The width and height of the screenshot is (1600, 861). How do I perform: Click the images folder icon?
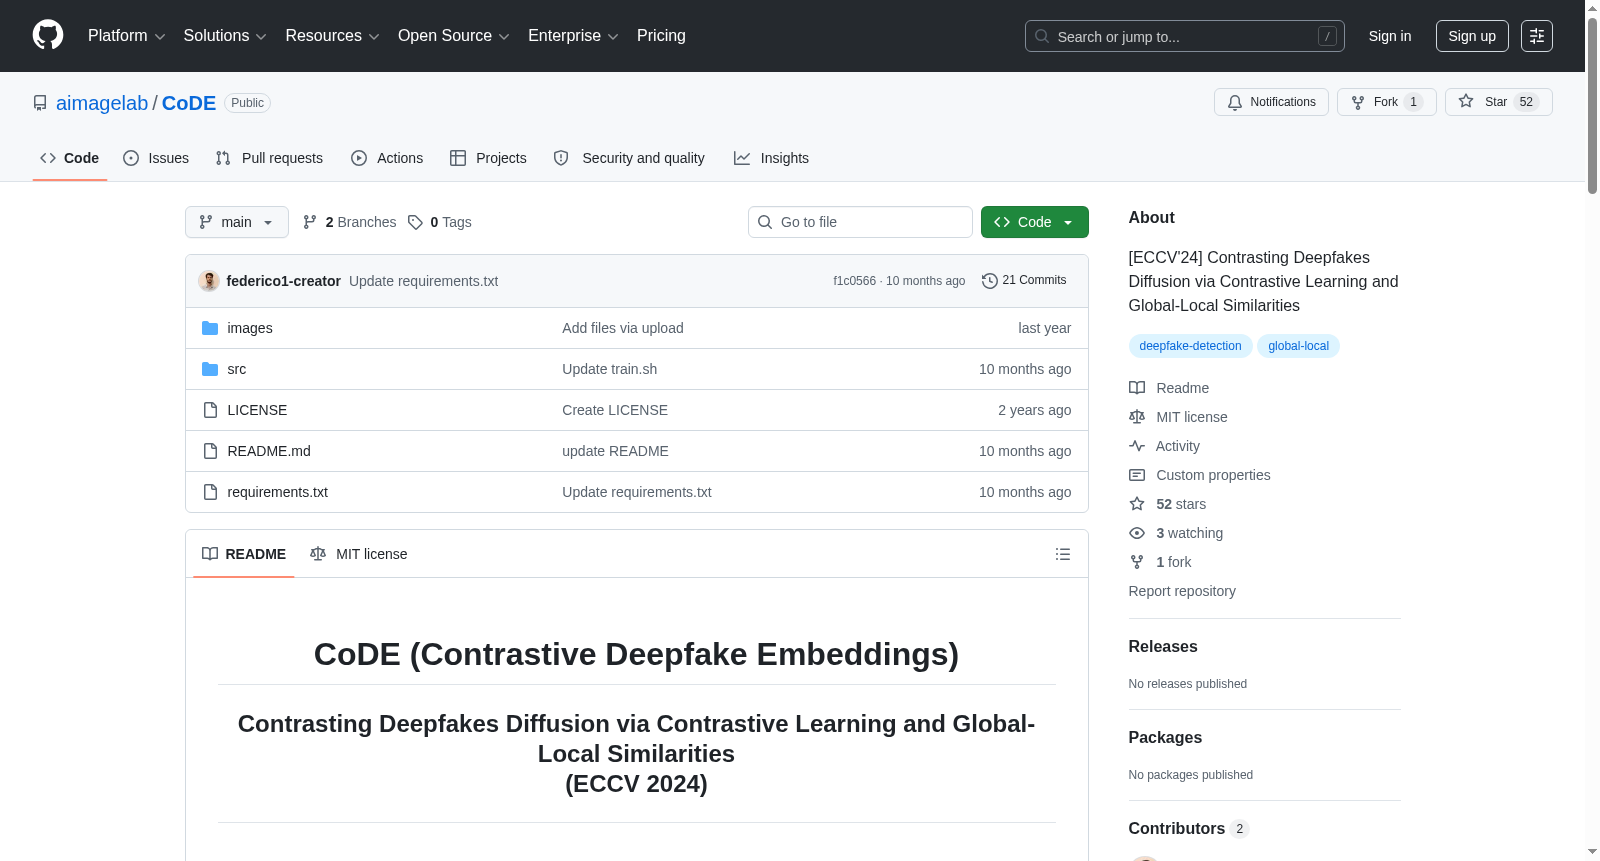(x=210, y=328)
